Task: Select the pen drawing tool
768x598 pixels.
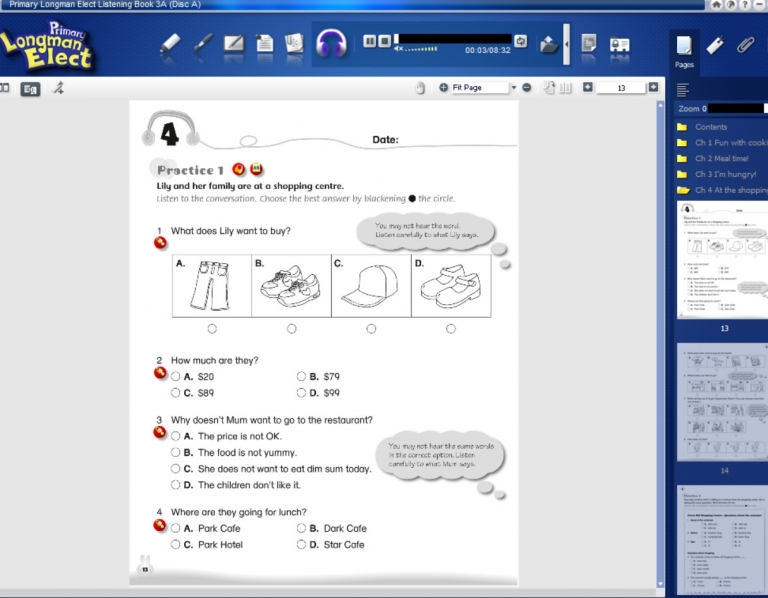Action: 202,43
